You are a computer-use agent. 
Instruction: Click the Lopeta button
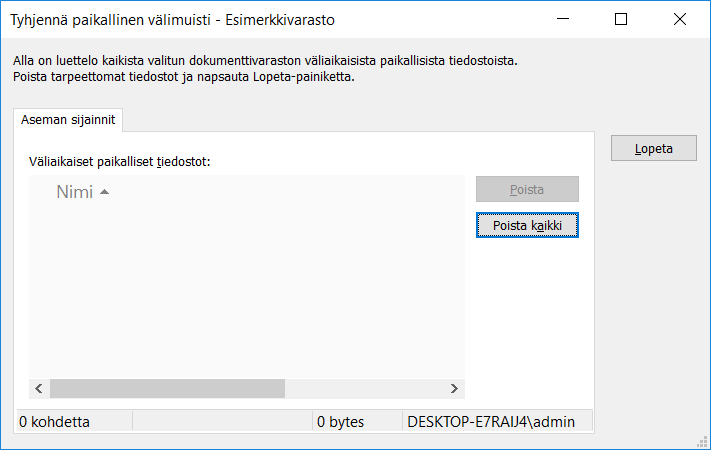[x=654, y=149]
